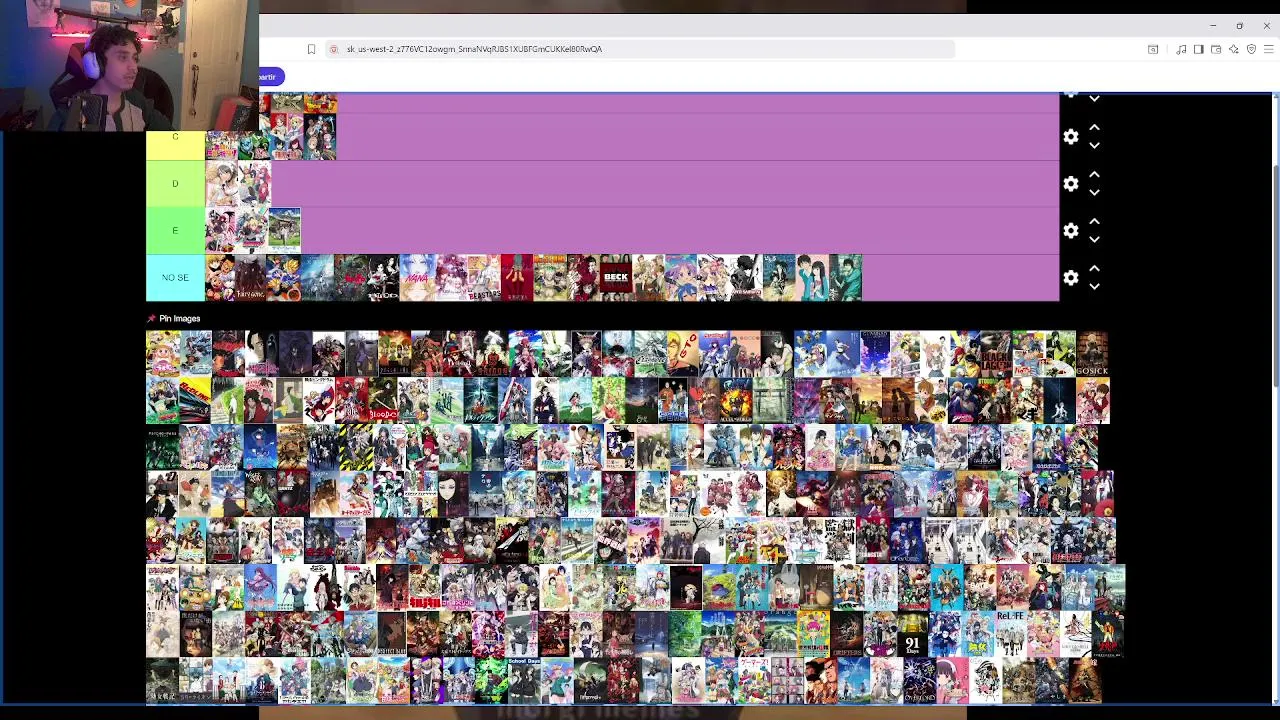
Task: Select the Drifters poster in image pool
Action: tap(847, 635)
